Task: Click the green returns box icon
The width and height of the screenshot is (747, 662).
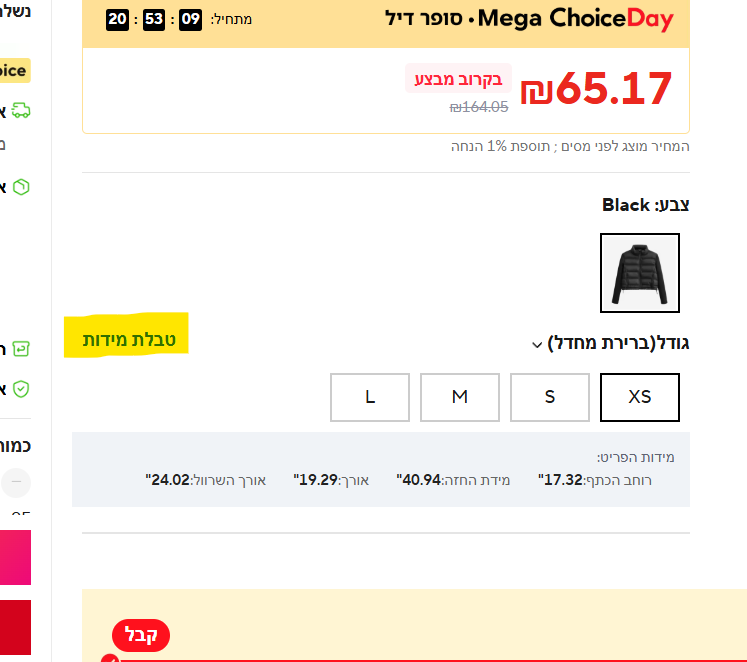Action: click(21, 349)
